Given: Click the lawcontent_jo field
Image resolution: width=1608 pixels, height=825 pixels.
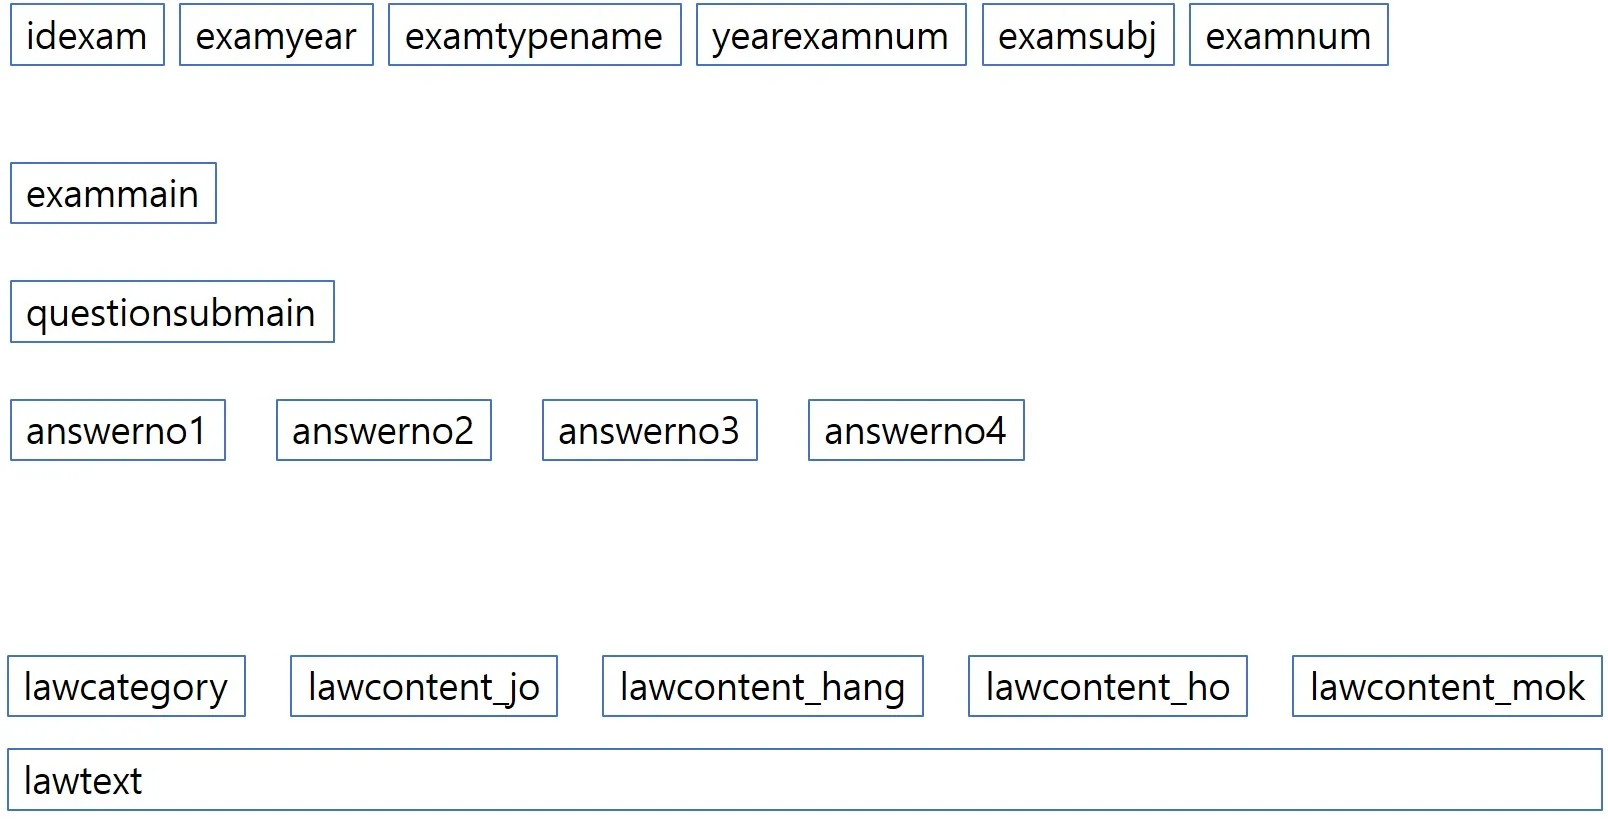Looking at the screenshot, I should [x=424, y=687].
